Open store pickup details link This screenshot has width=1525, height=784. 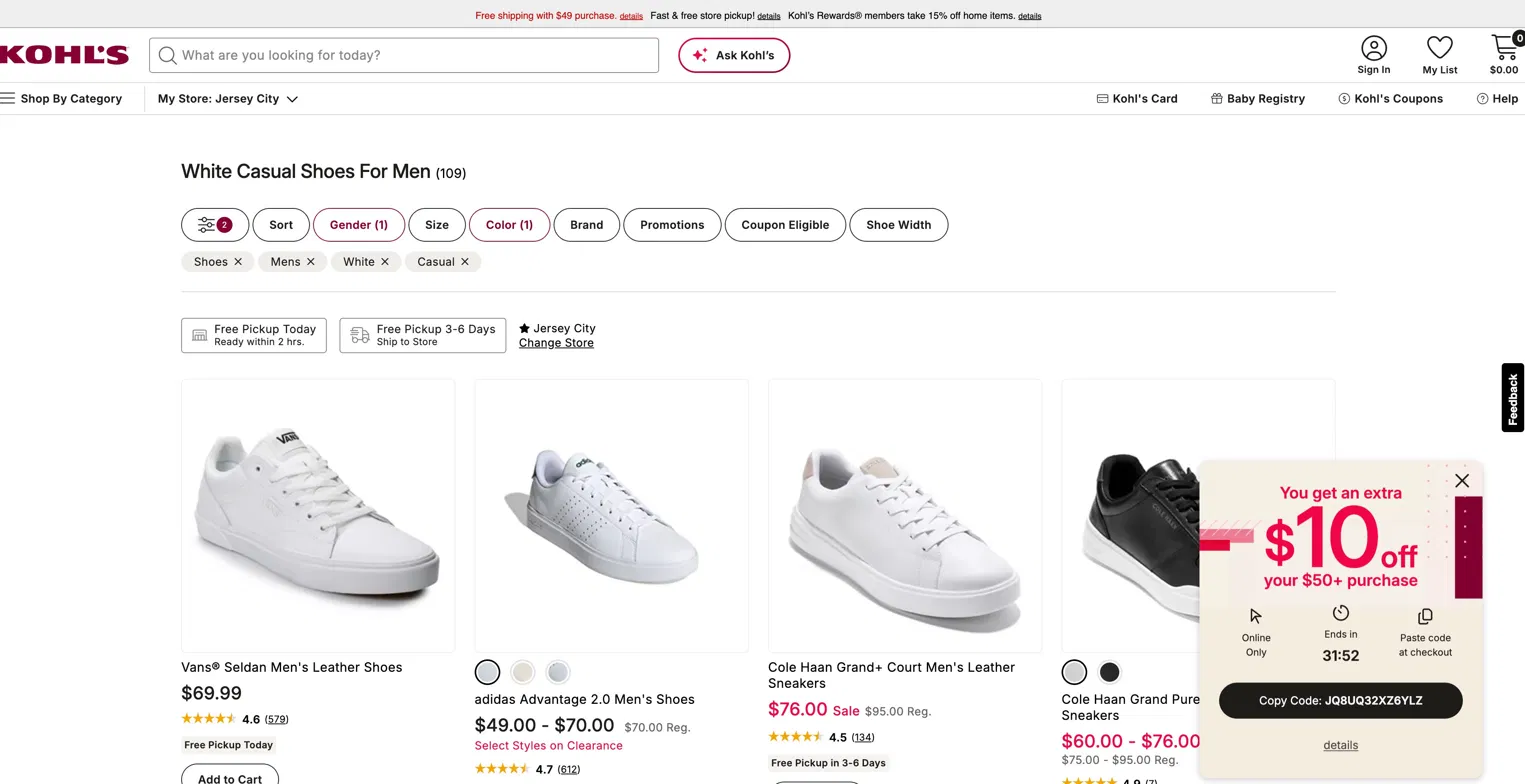[769, 16]
